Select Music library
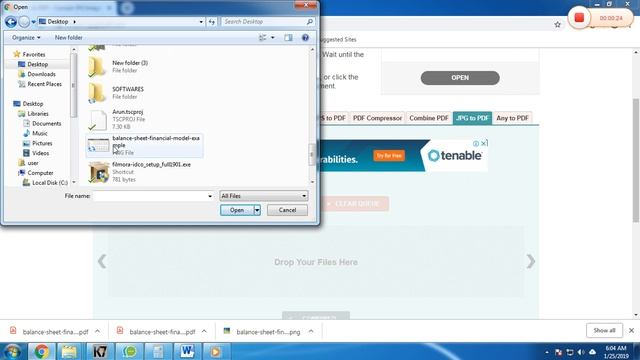Screen dimensions: 640x360 coord(40,133)
